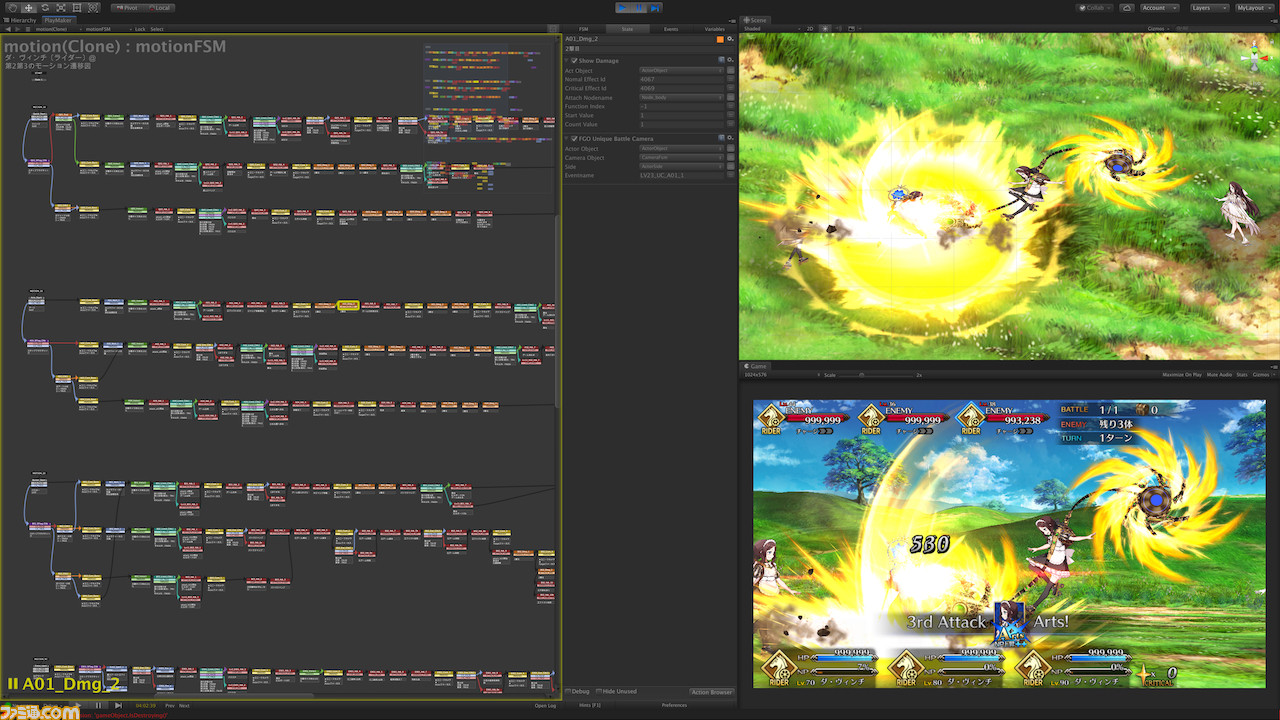Toggle Local handle rotation mode

pos(158,7)
